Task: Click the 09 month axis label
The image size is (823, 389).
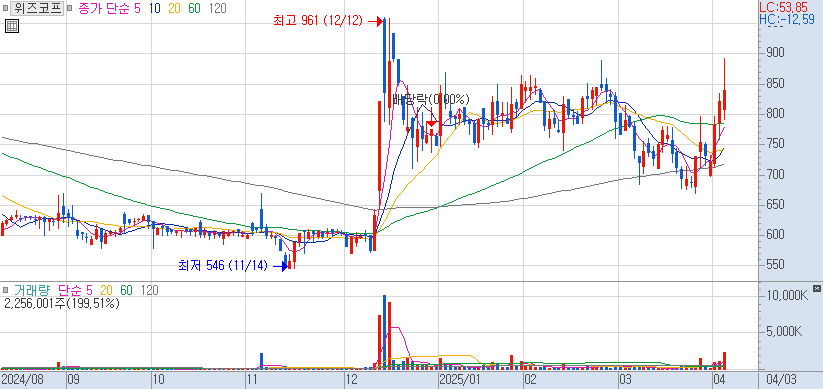Action: pos(73,380)
